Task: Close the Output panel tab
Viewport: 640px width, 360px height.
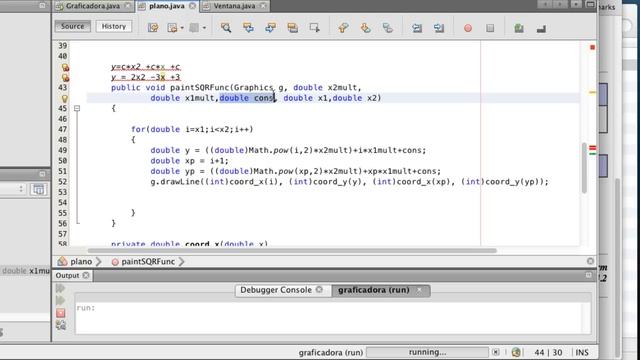Action: click(x=86, y=276)
